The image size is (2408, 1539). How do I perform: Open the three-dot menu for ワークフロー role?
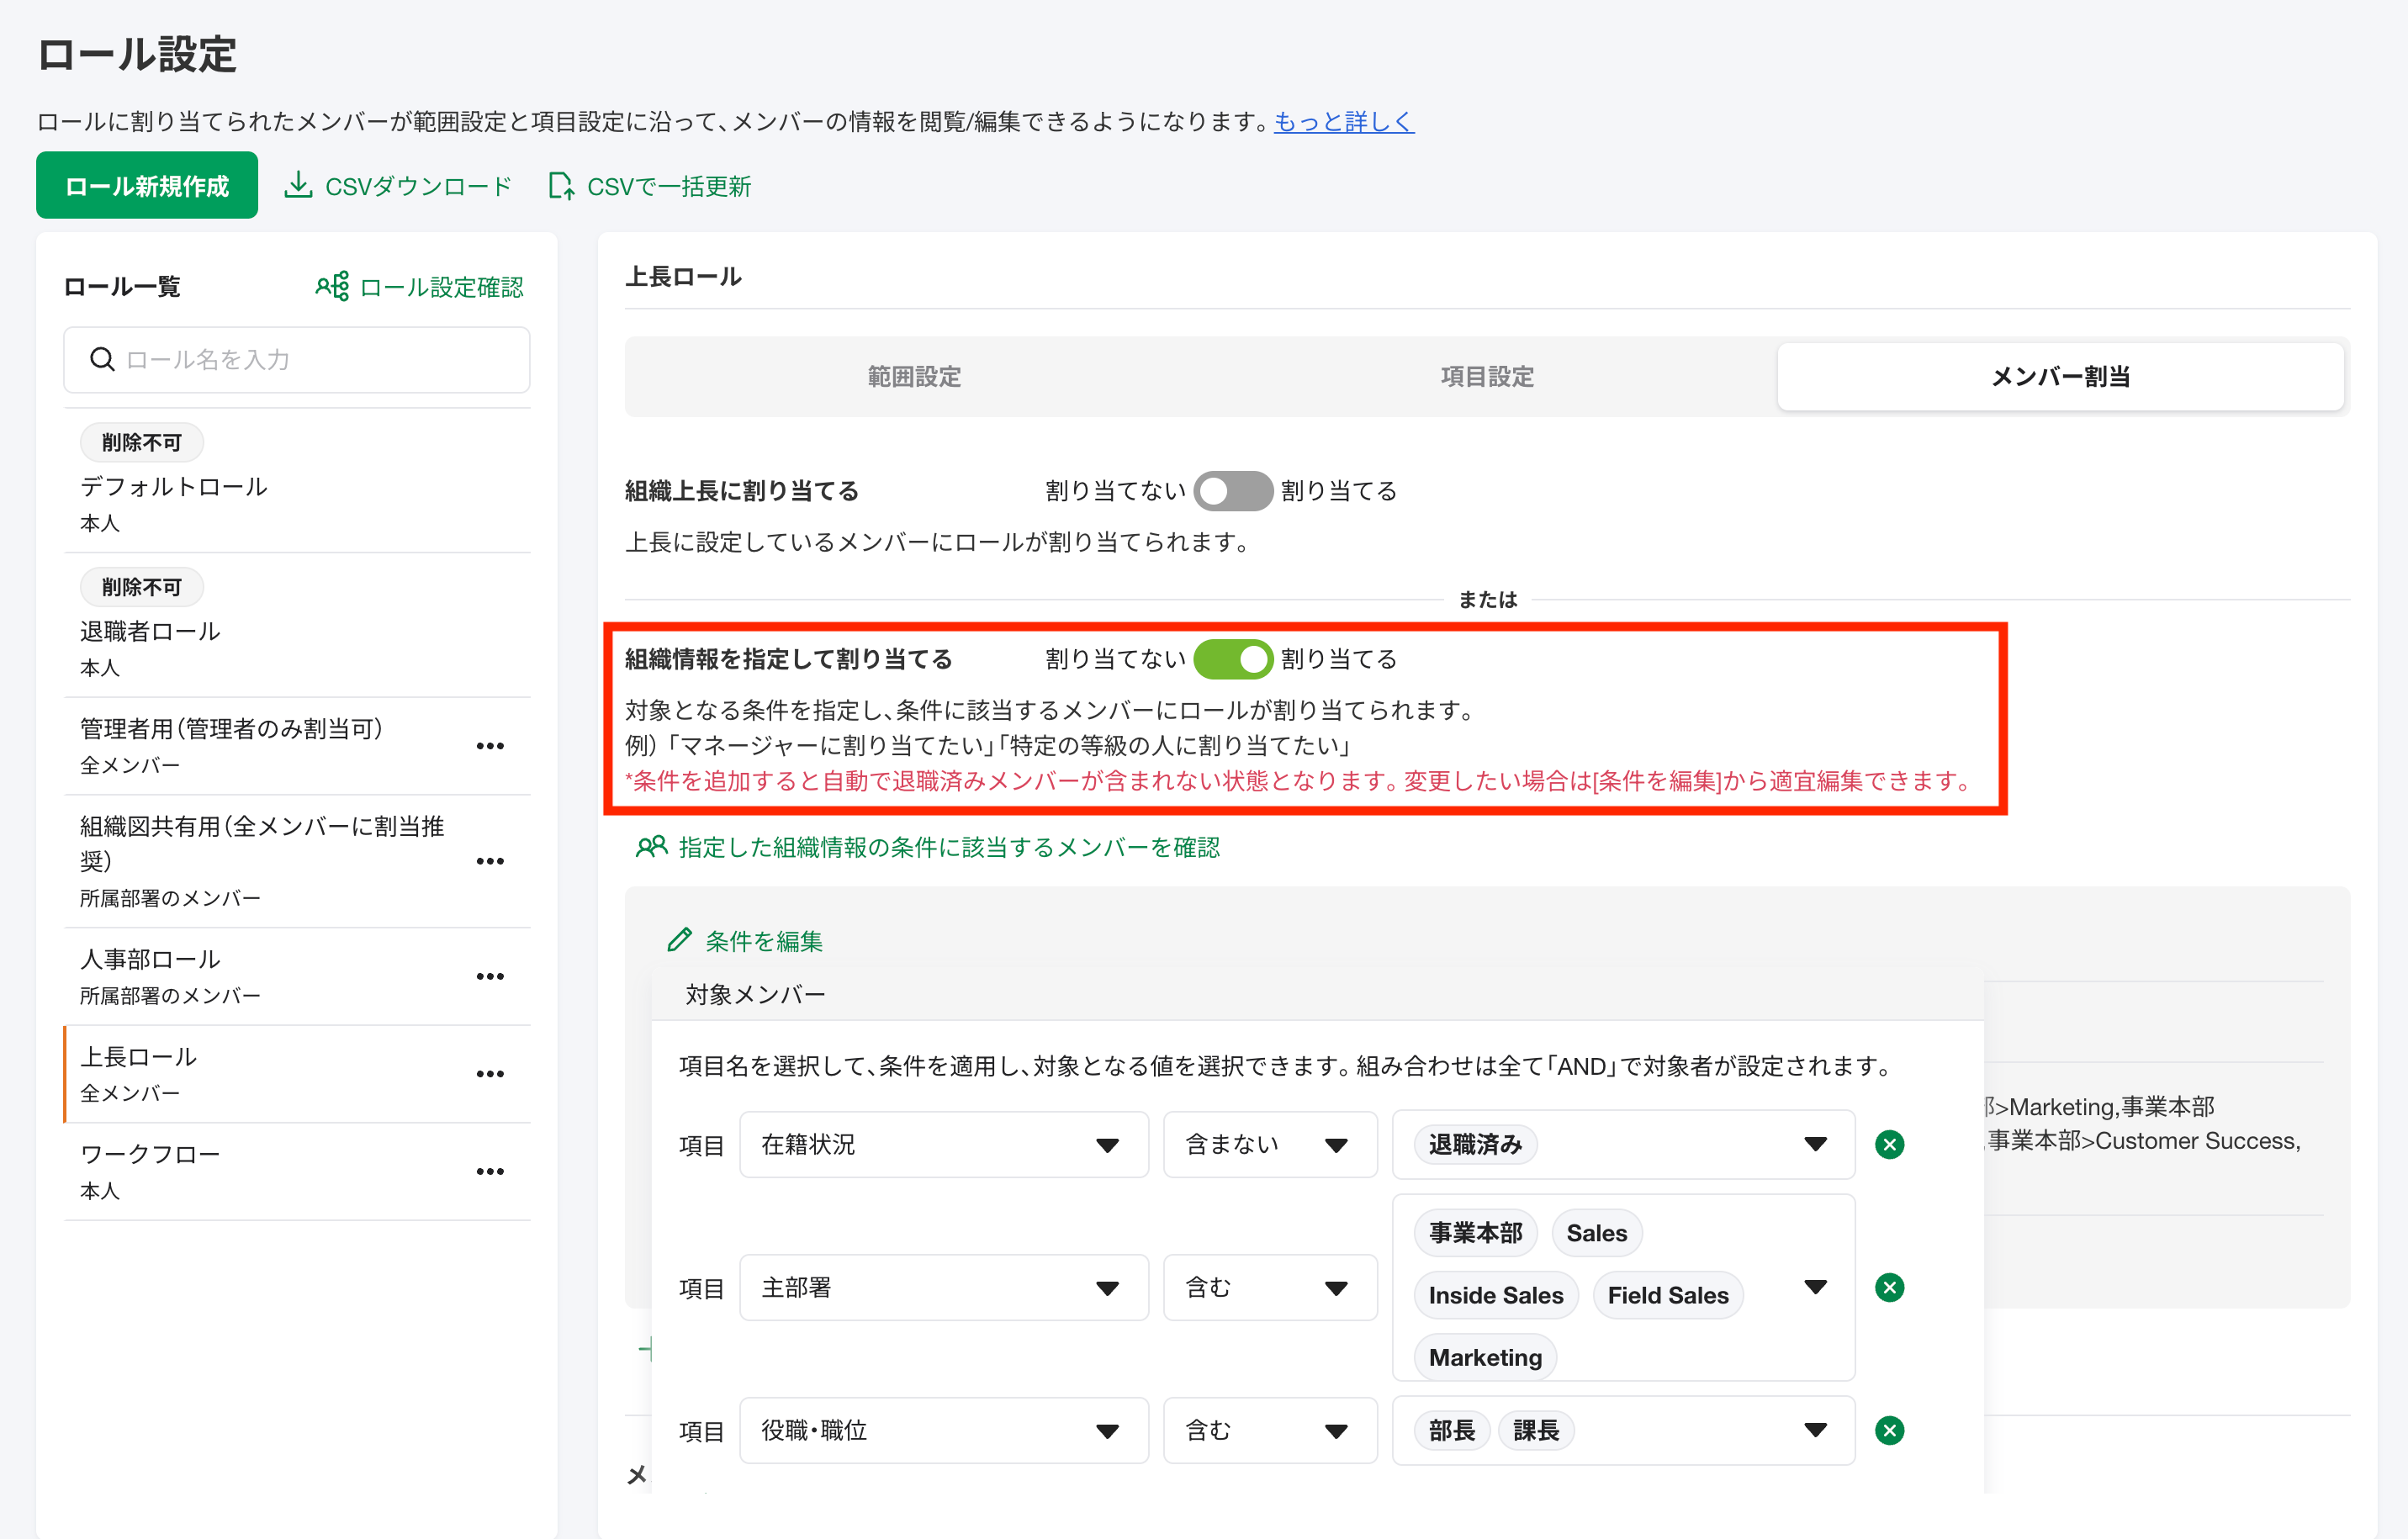coord(490,1171)
